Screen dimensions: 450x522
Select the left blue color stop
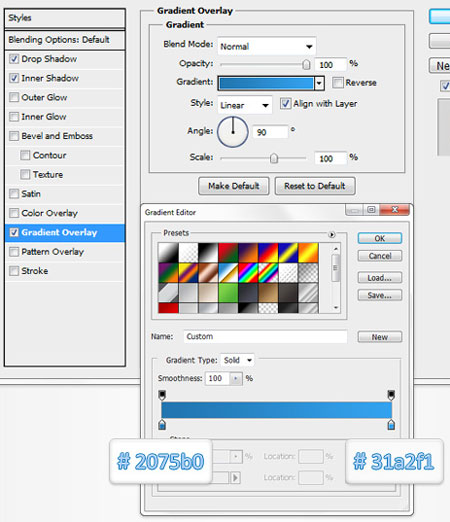tap(162, 425)
